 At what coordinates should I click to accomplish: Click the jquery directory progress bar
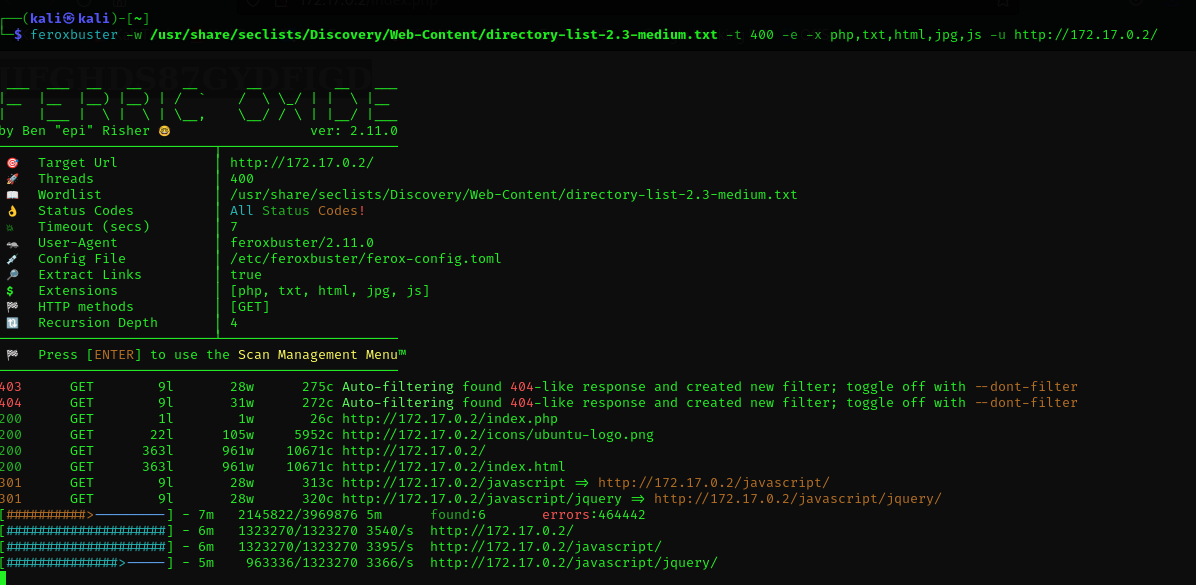(86, 563)
